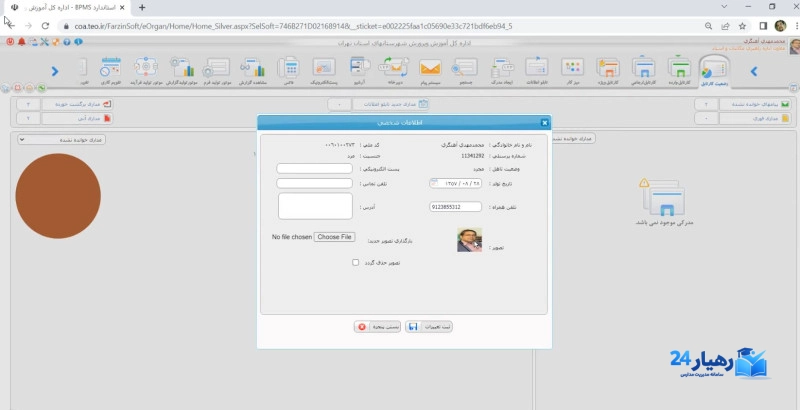Open the view report (مشاهده گزارش) toolbar icon
The height and width of the screenshot is (410, 800).
pyautogui.click(x=253, y=70)
